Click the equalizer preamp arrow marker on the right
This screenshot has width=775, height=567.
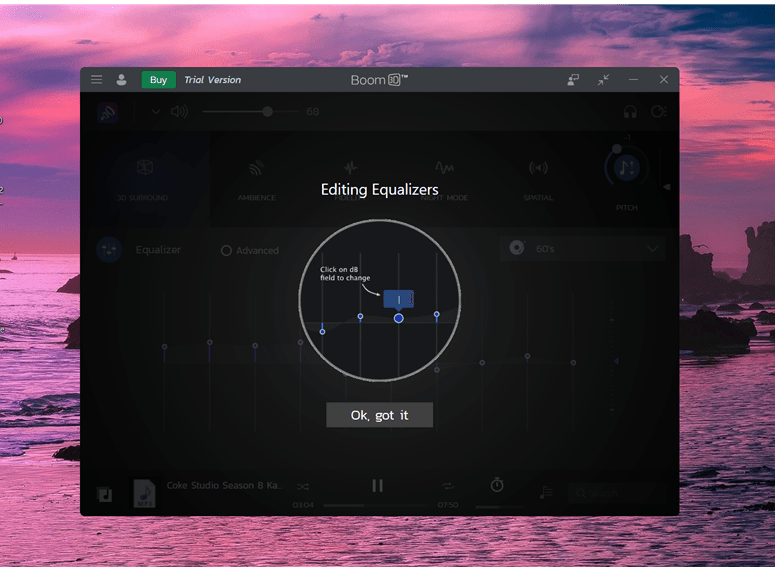pos(616,361)
